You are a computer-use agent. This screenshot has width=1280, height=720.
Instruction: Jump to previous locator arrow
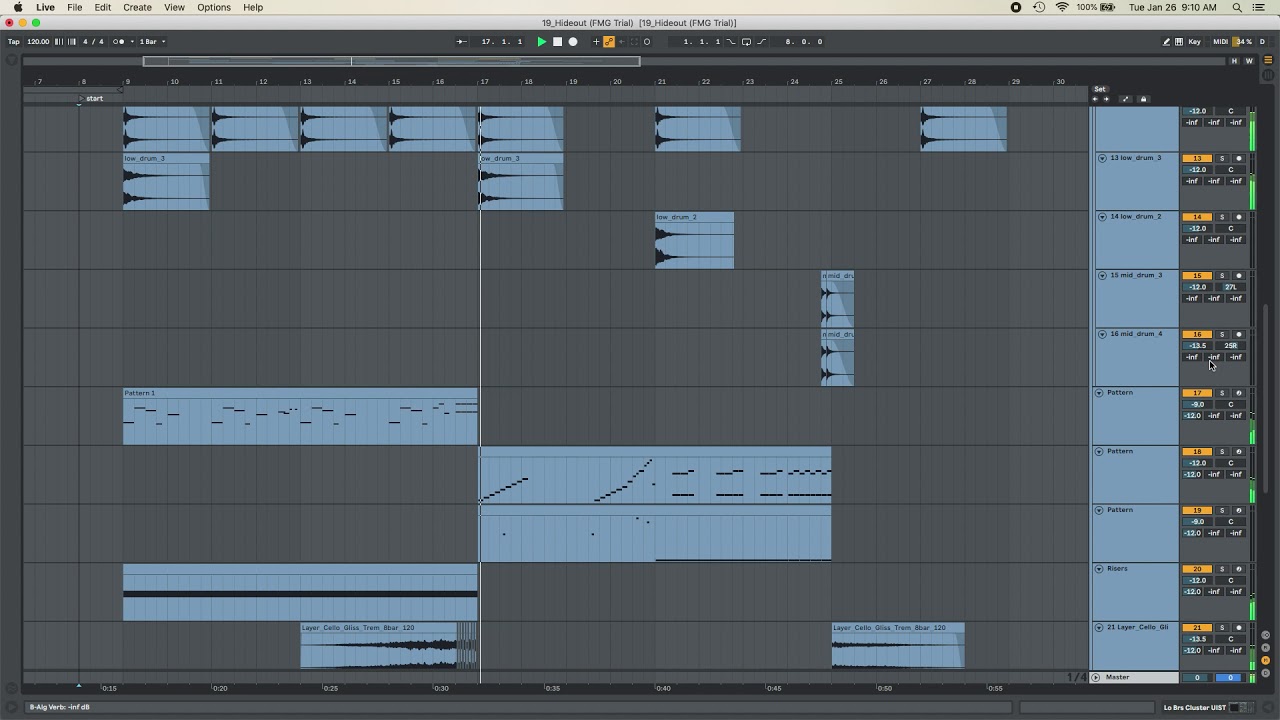[1095, 99]
